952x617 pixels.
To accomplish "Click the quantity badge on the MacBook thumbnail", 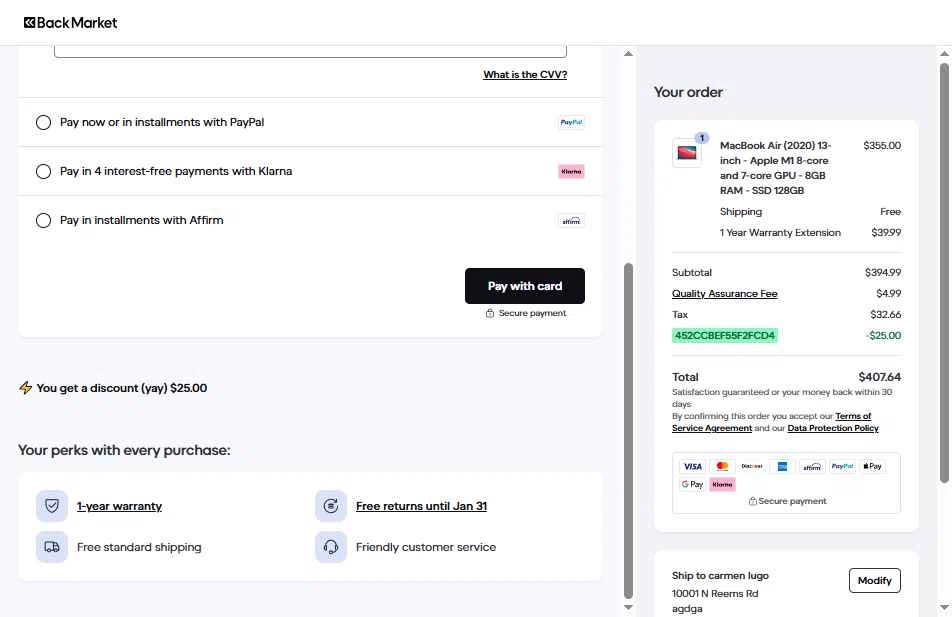I will [702, 138].
